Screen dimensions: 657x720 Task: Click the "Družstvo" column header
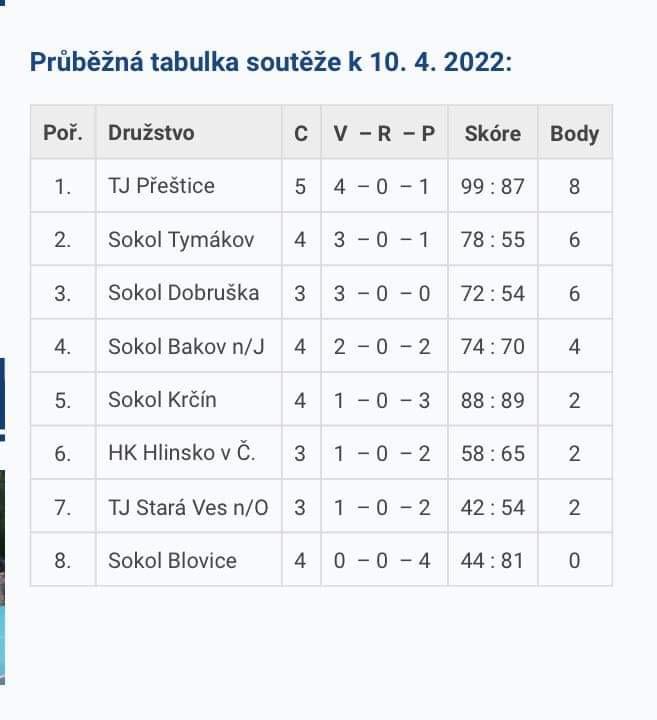151,132
